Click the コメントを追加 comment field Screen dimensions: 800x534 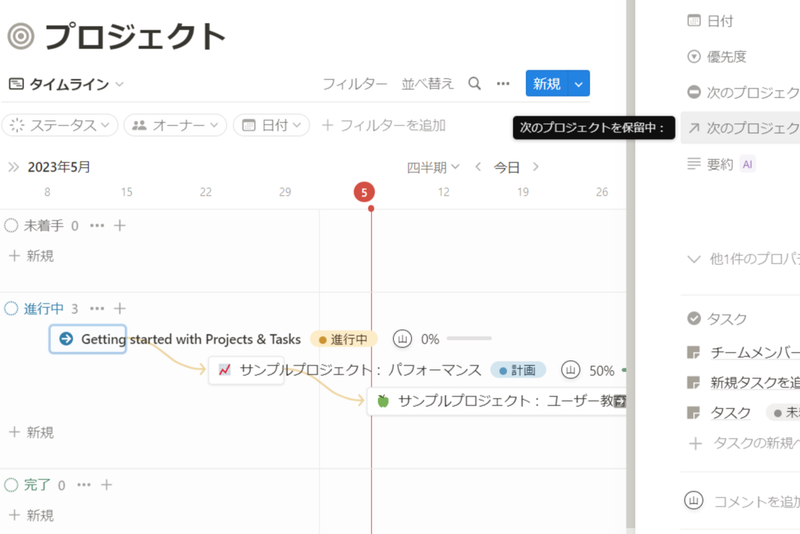point(757,501)
